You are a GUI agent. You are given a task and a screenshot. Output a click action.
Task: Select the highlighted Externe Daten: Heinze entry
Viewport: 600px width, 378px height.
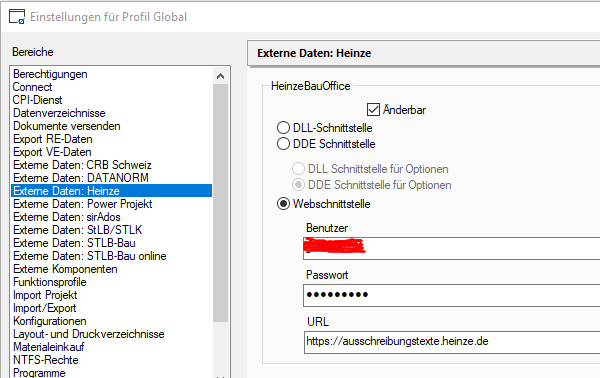[111, 191]
